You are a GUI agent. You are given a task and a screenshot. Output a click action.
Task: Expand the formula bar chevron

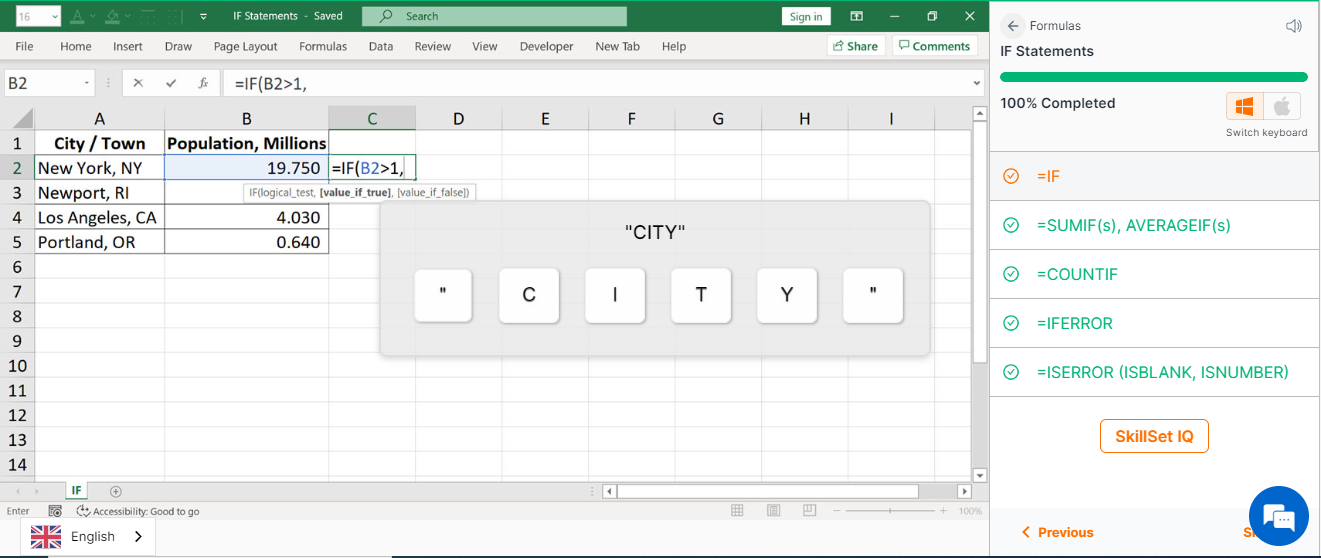pyautogui.click(x=976, y=84)
